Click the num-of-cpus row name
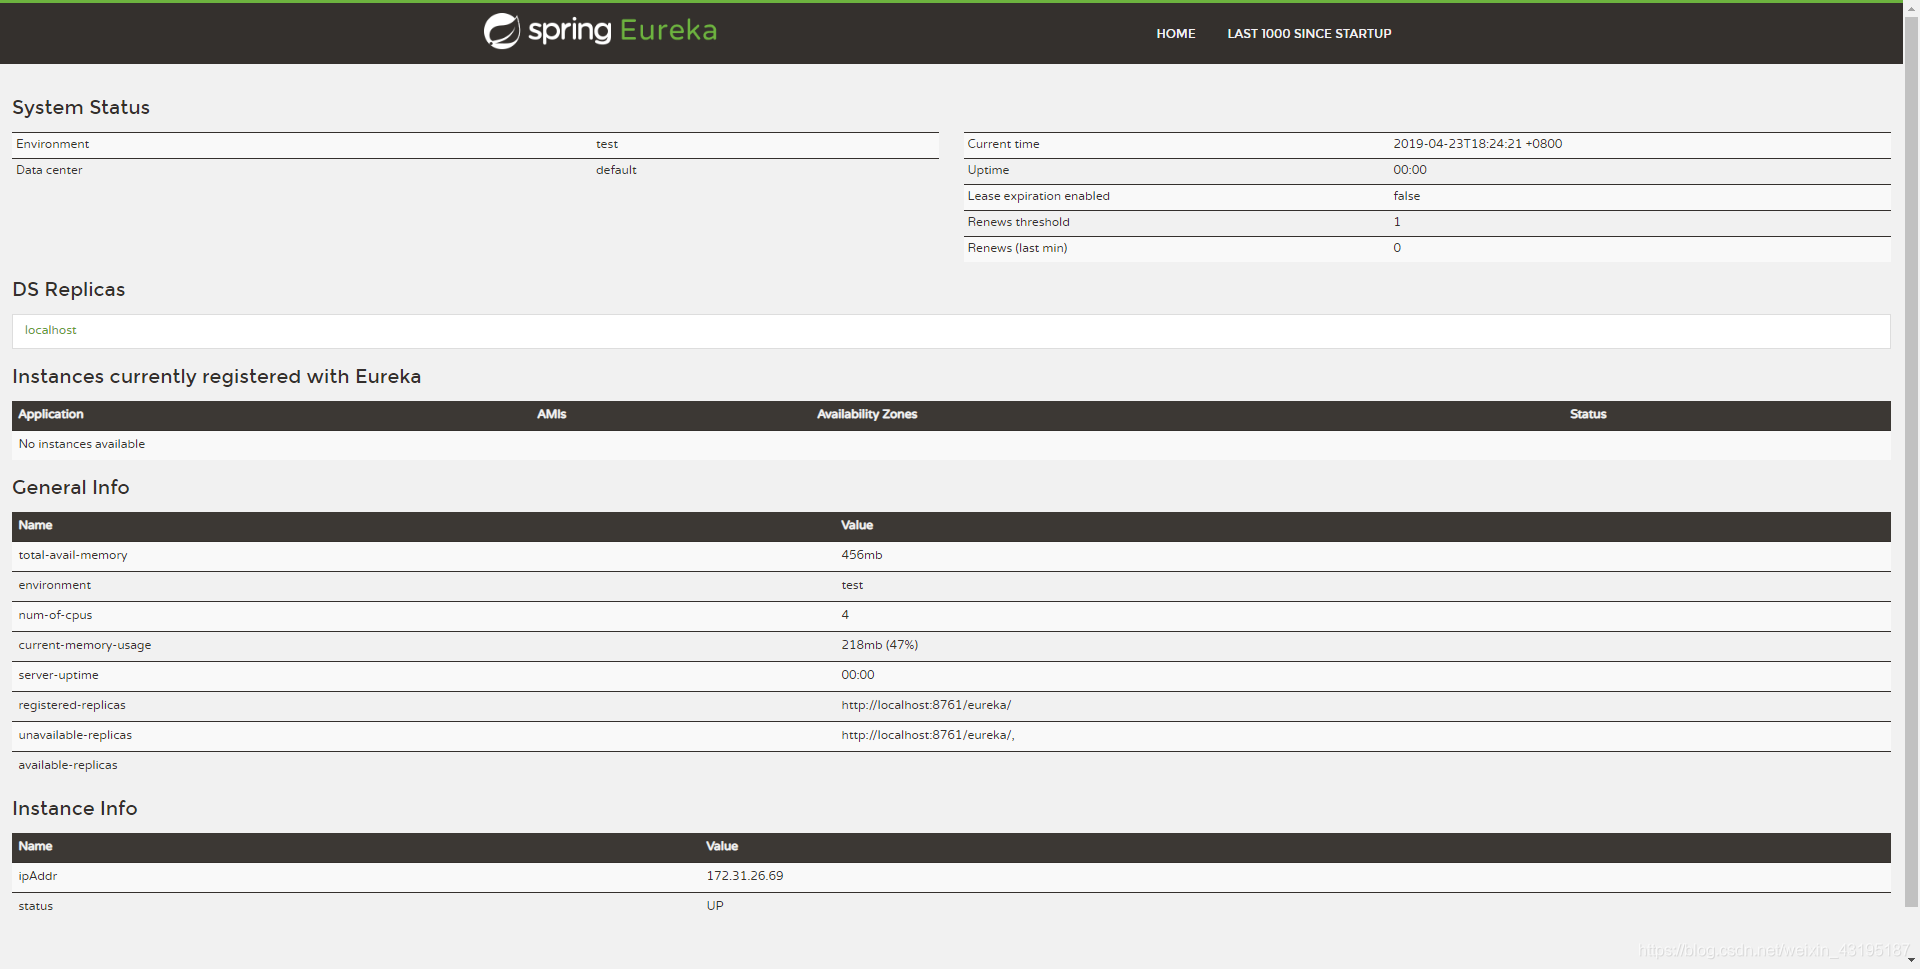 [x=55, y=615]
